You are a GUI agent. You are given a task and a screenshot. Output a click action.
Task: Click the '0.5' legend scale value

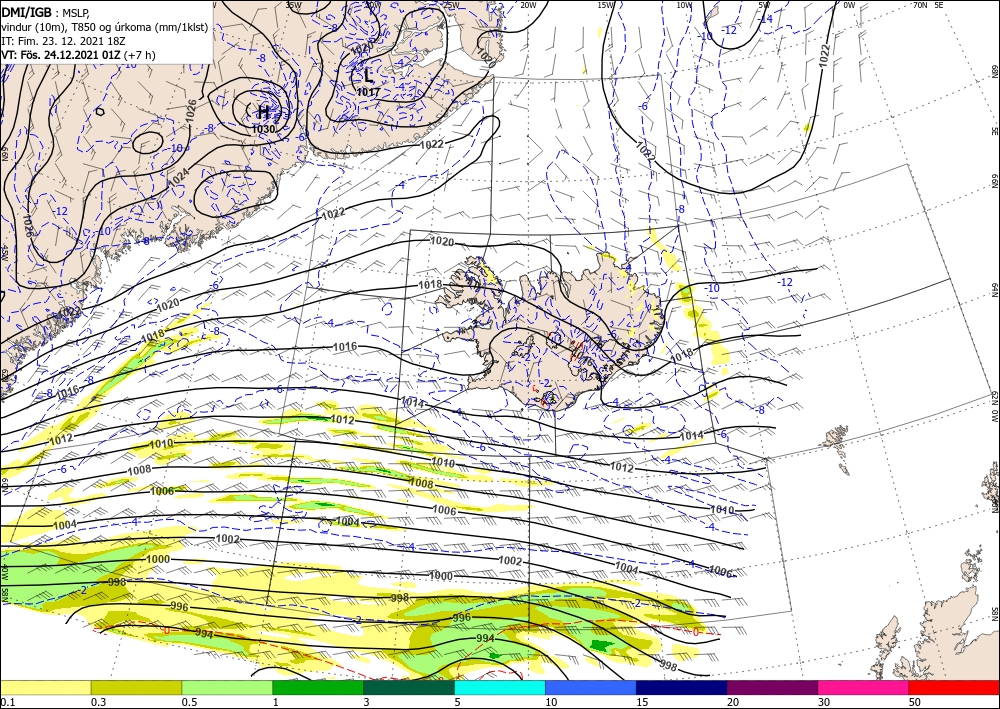tap(189, 702)
